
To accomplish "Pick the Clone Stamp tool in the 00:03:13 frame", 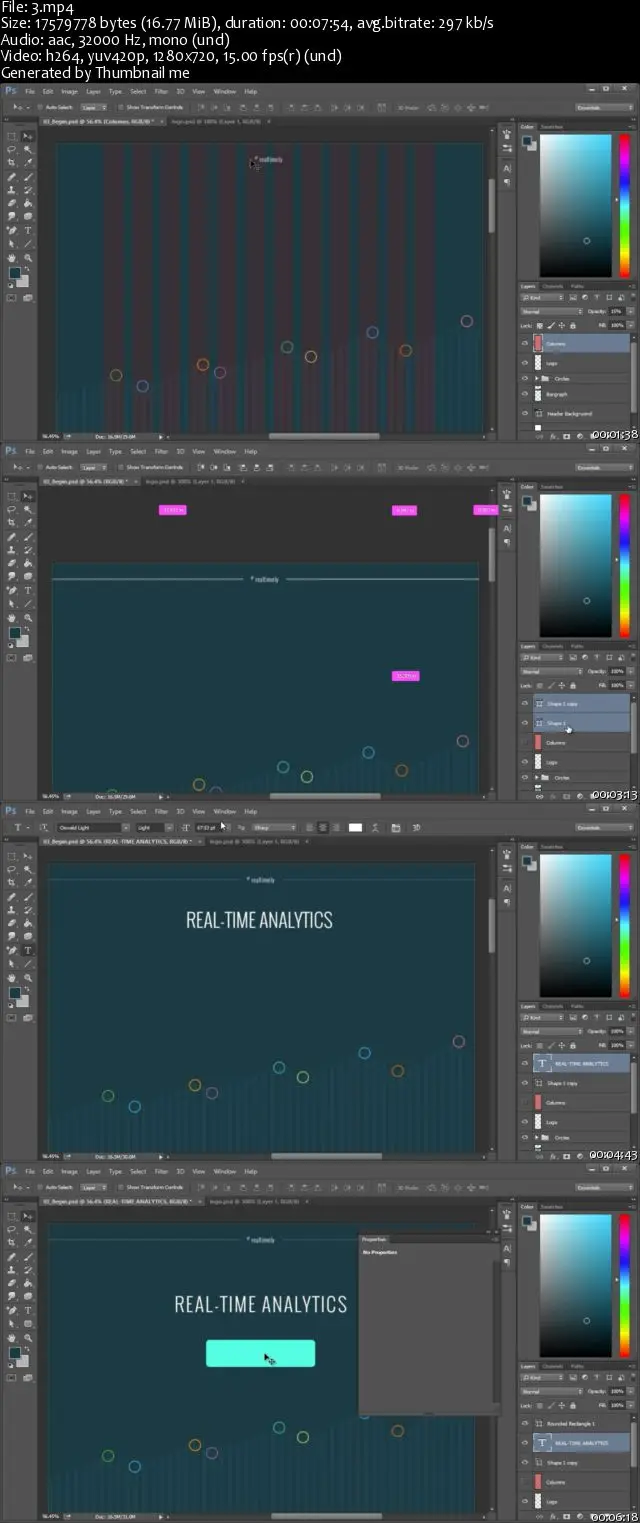I will coord(11,550).
